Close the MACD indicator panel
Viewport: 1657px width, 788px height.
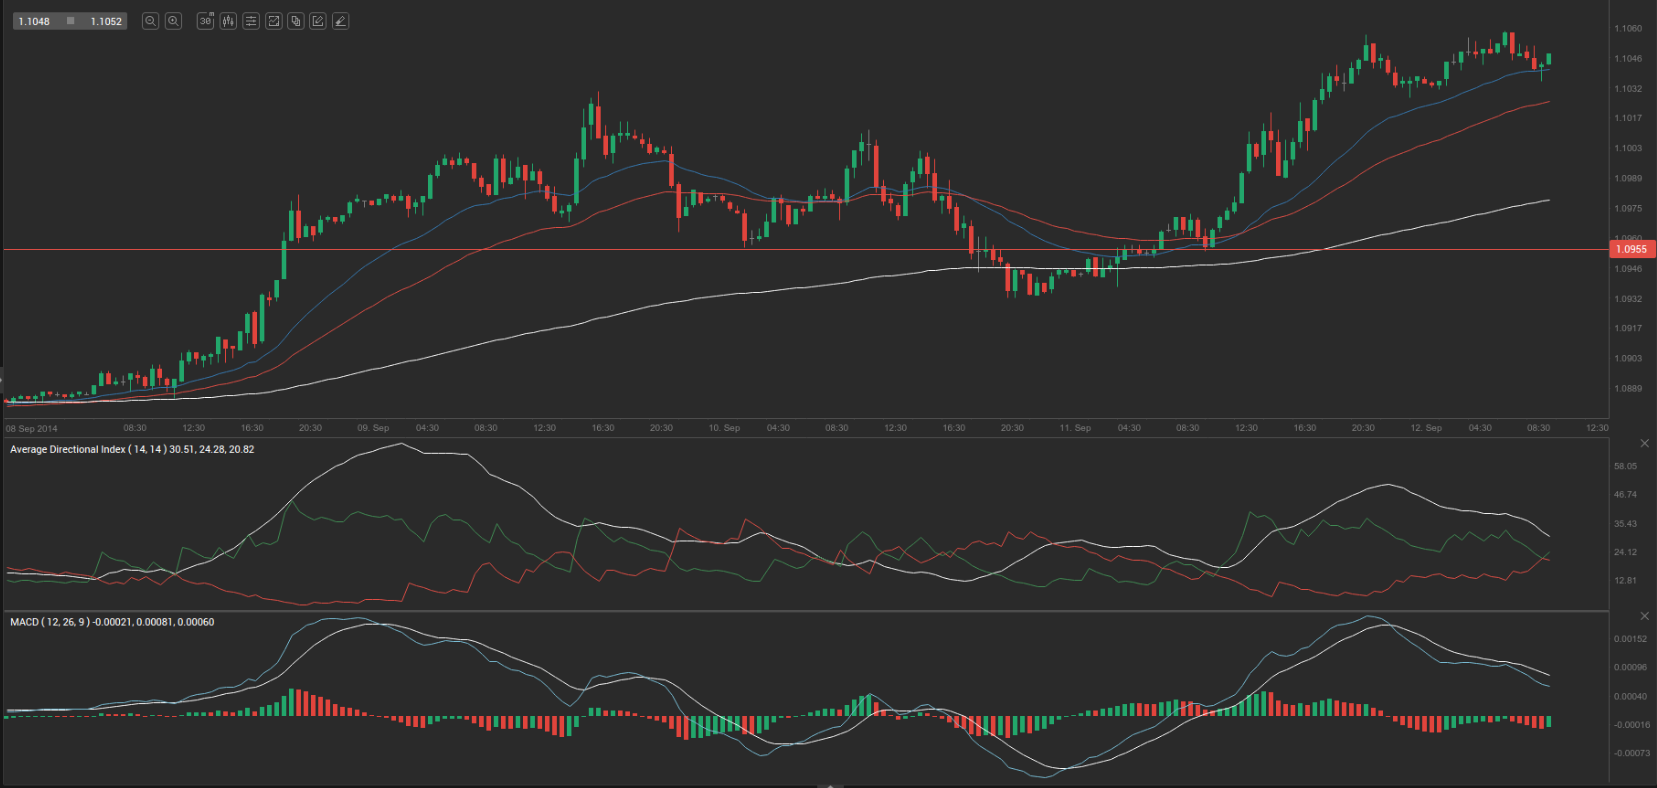(x=1644, y=616)
